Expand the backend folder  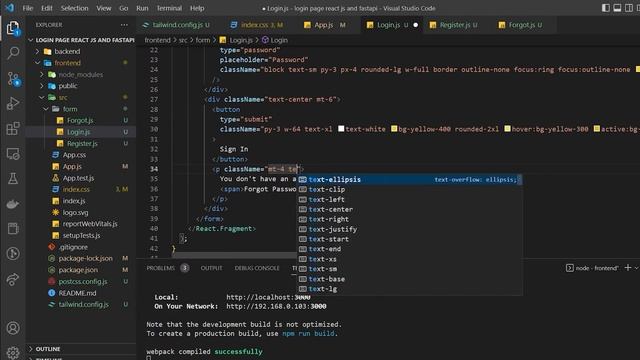click(67, 51)
